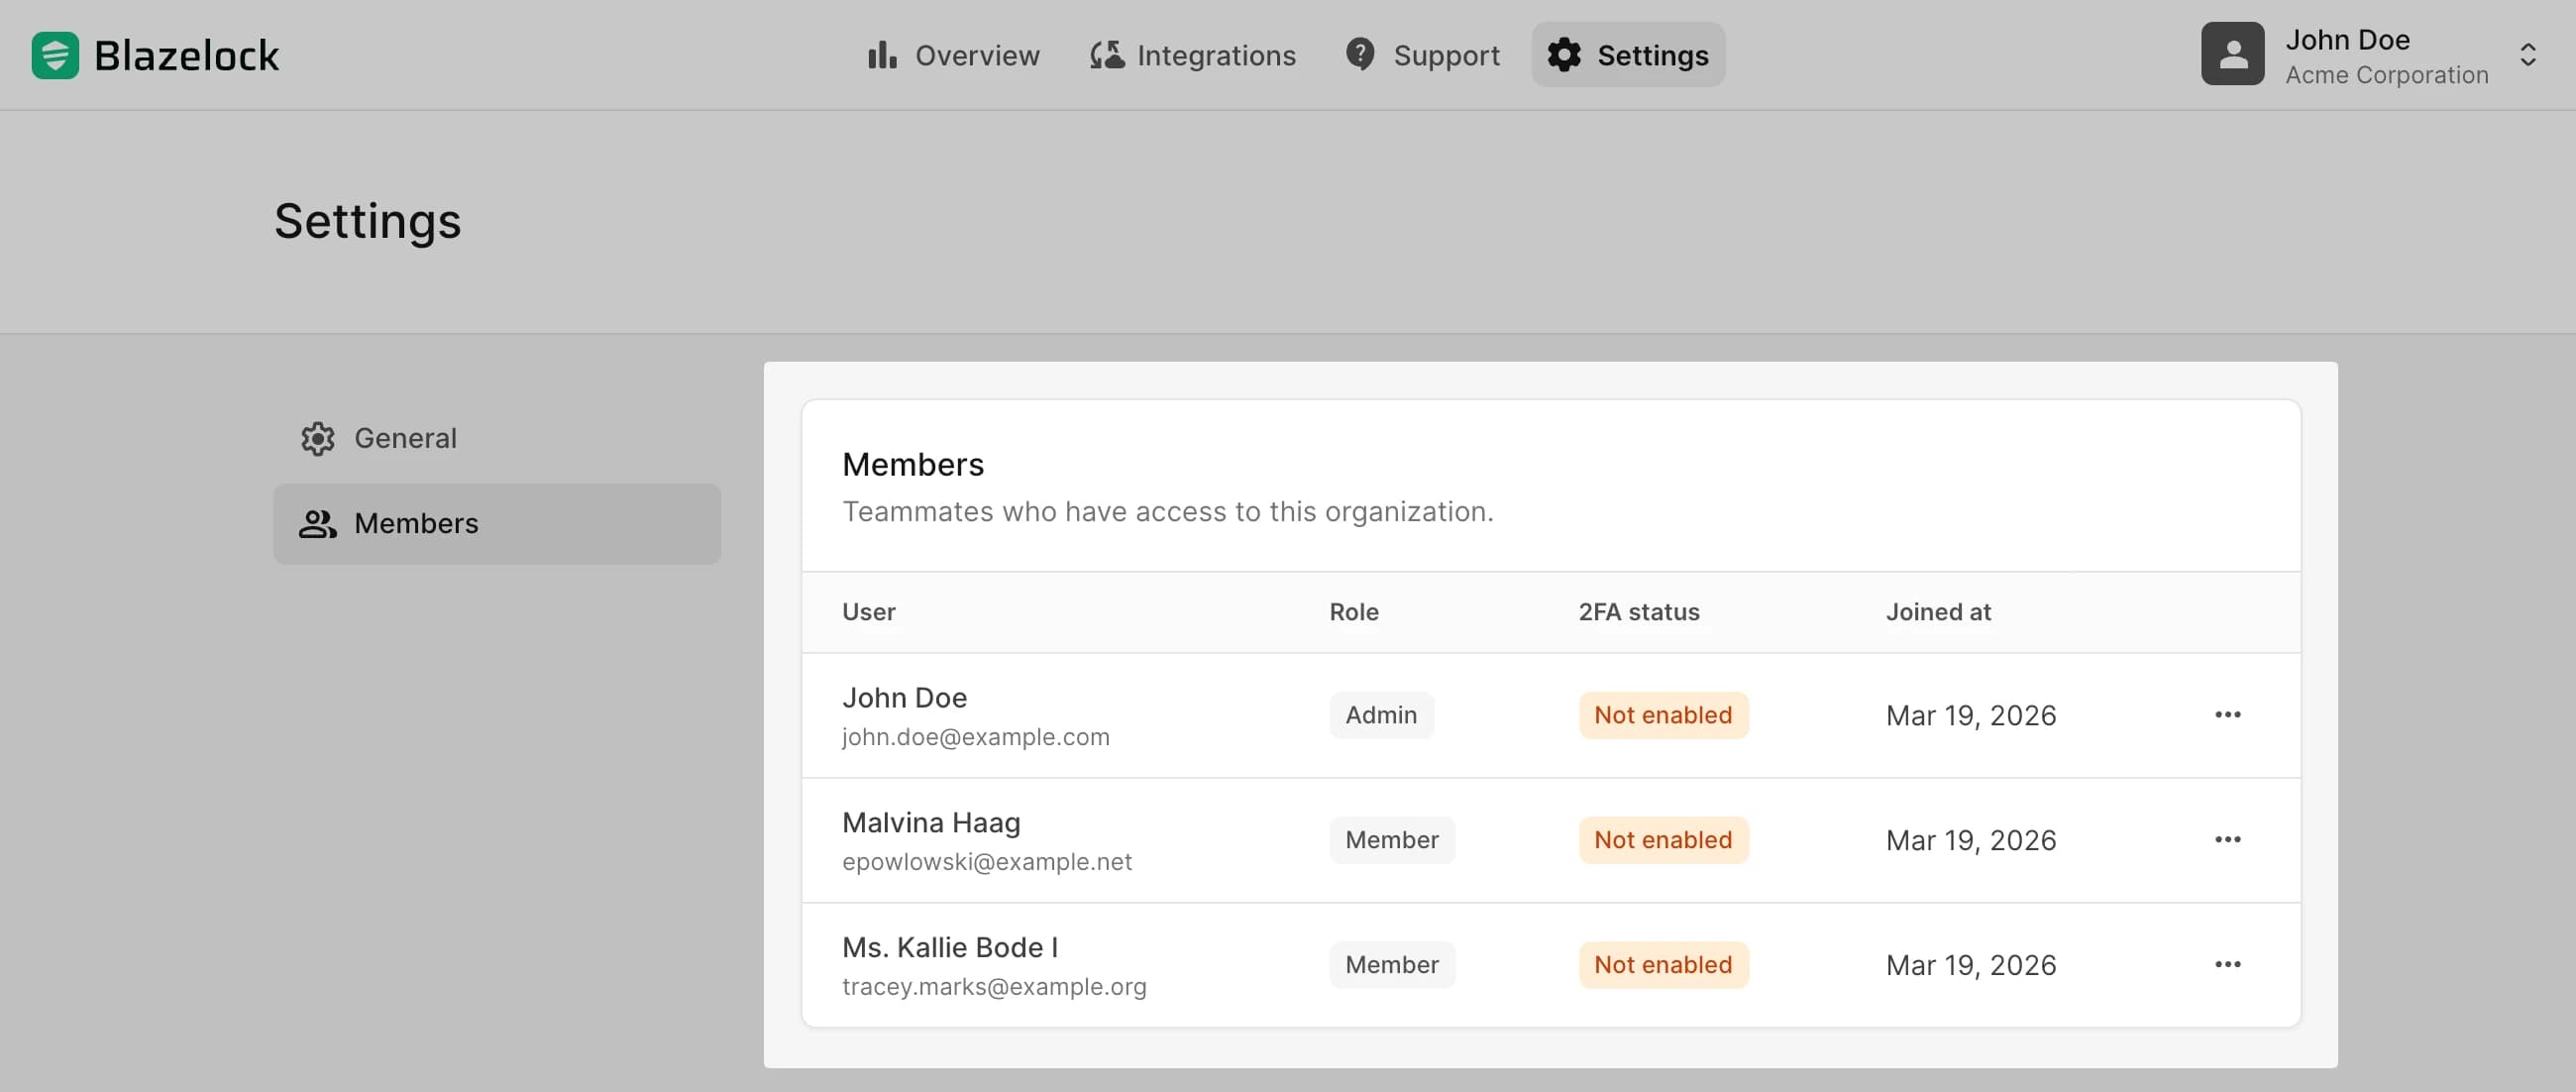
Task: Click the Blazelock shield logo icon
Action: 55,55
